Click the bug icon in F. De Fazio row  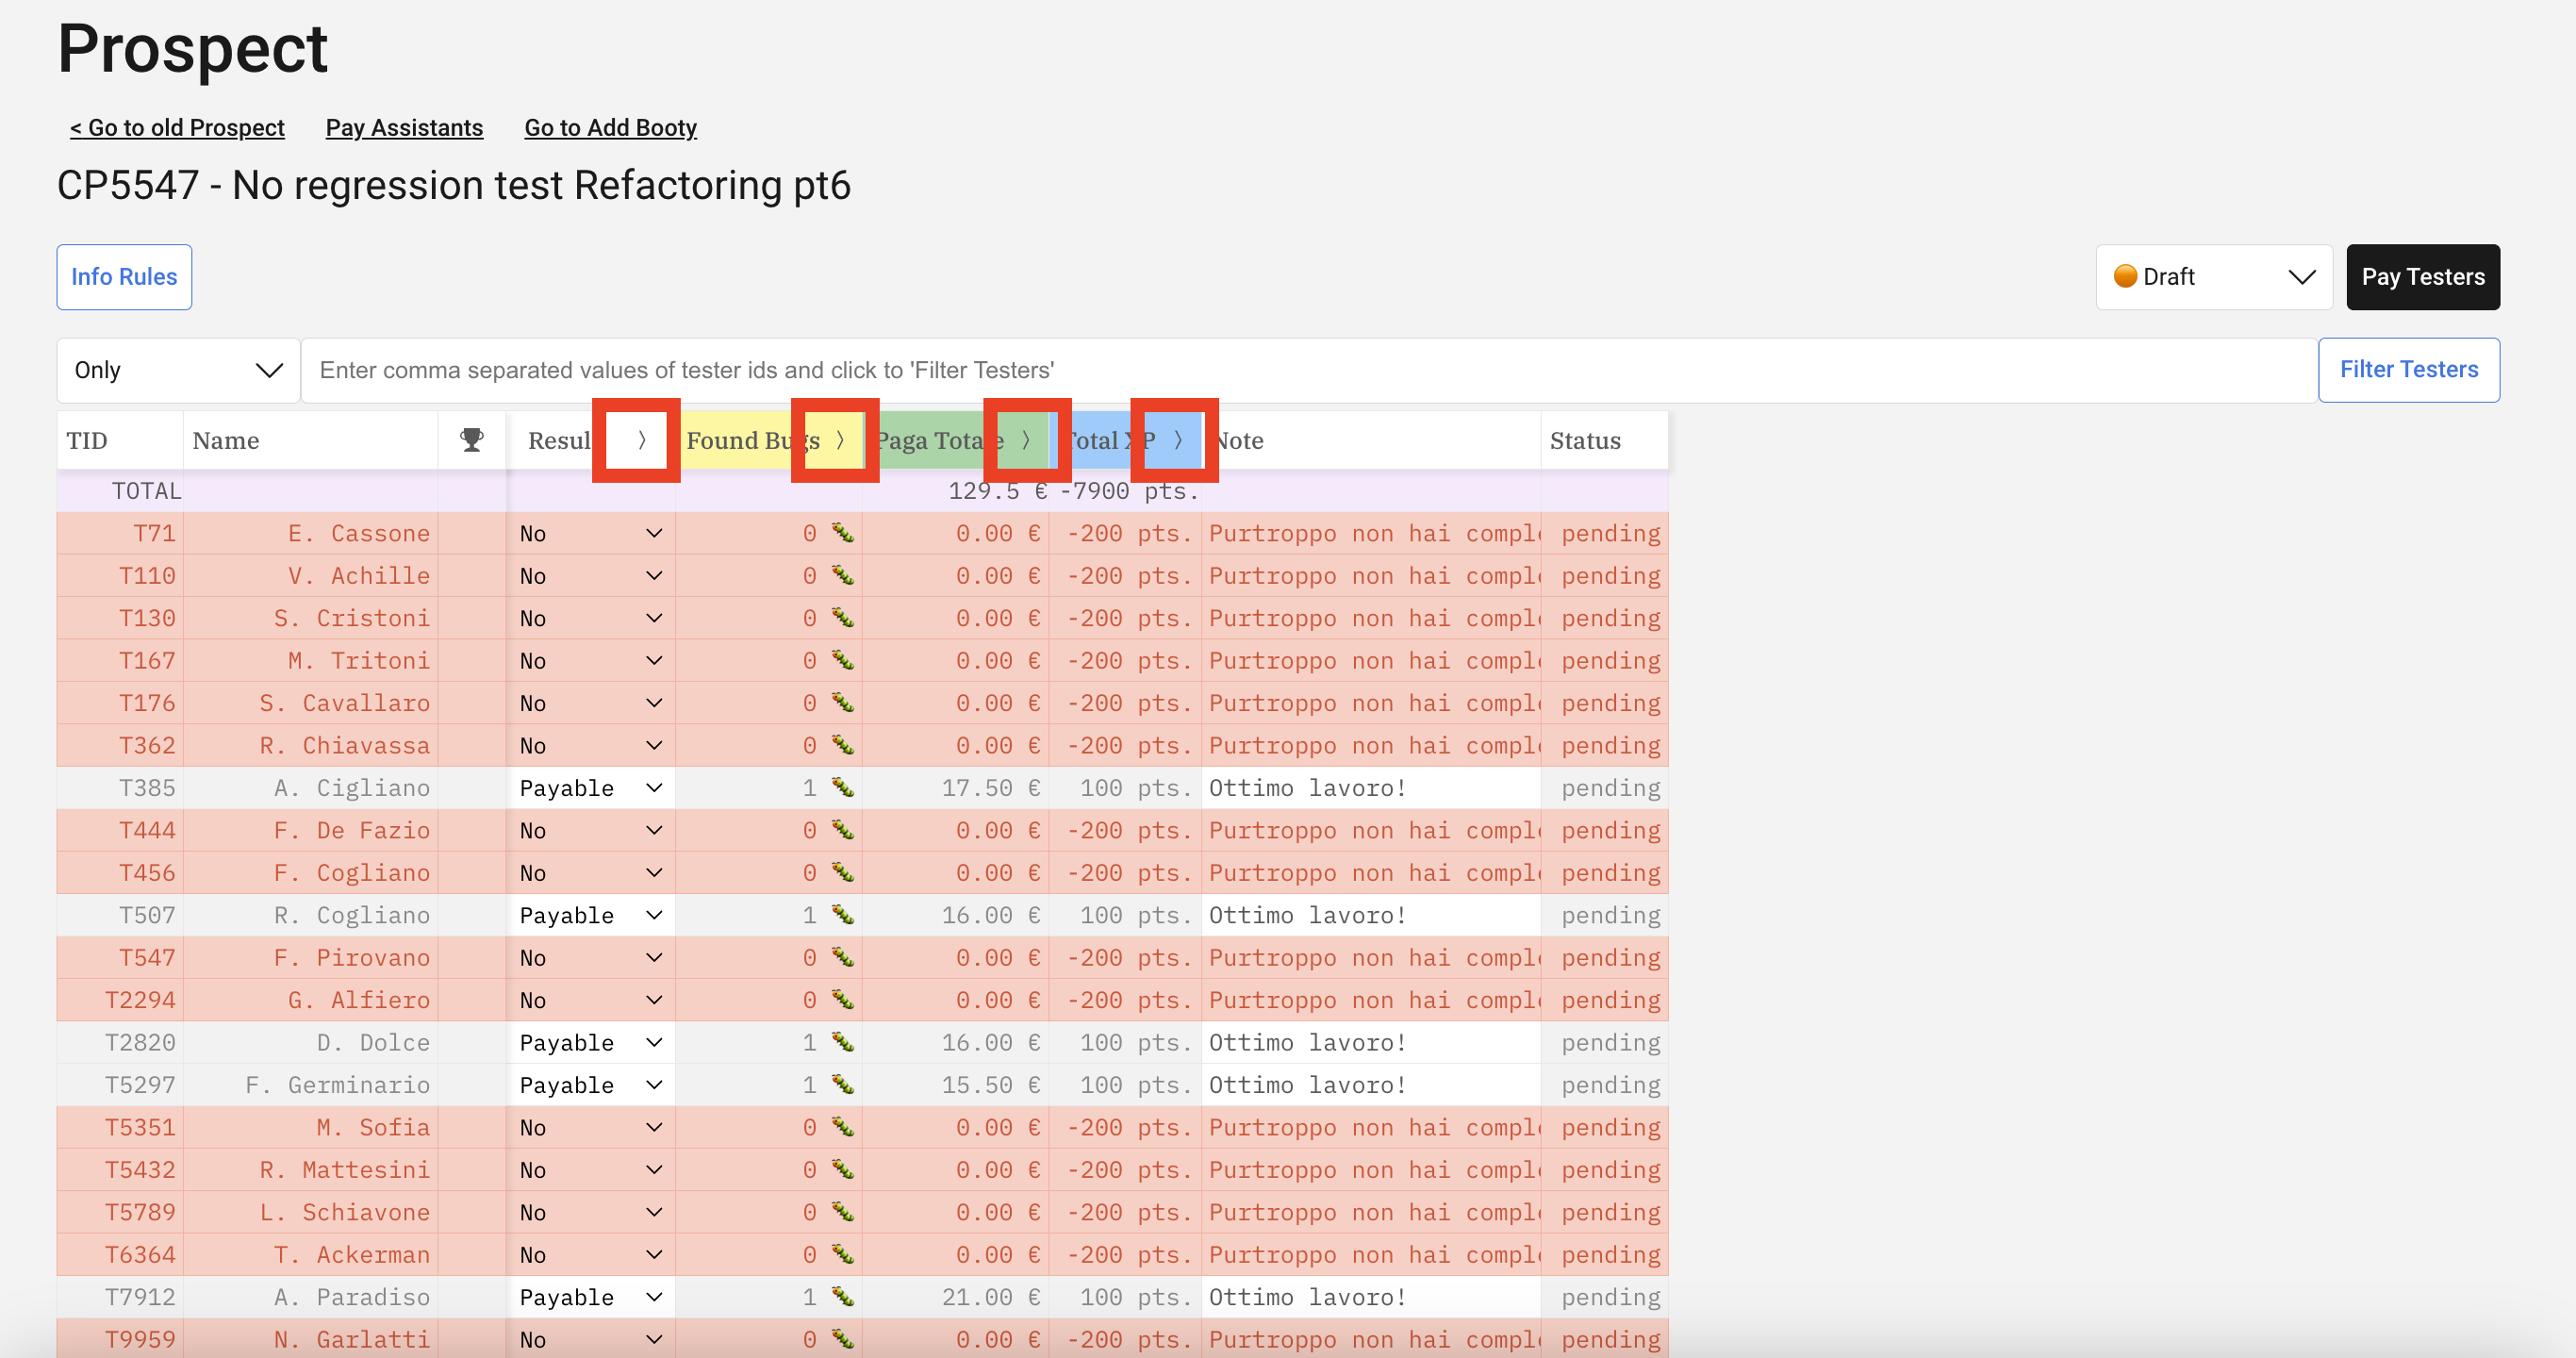point(843,830)
